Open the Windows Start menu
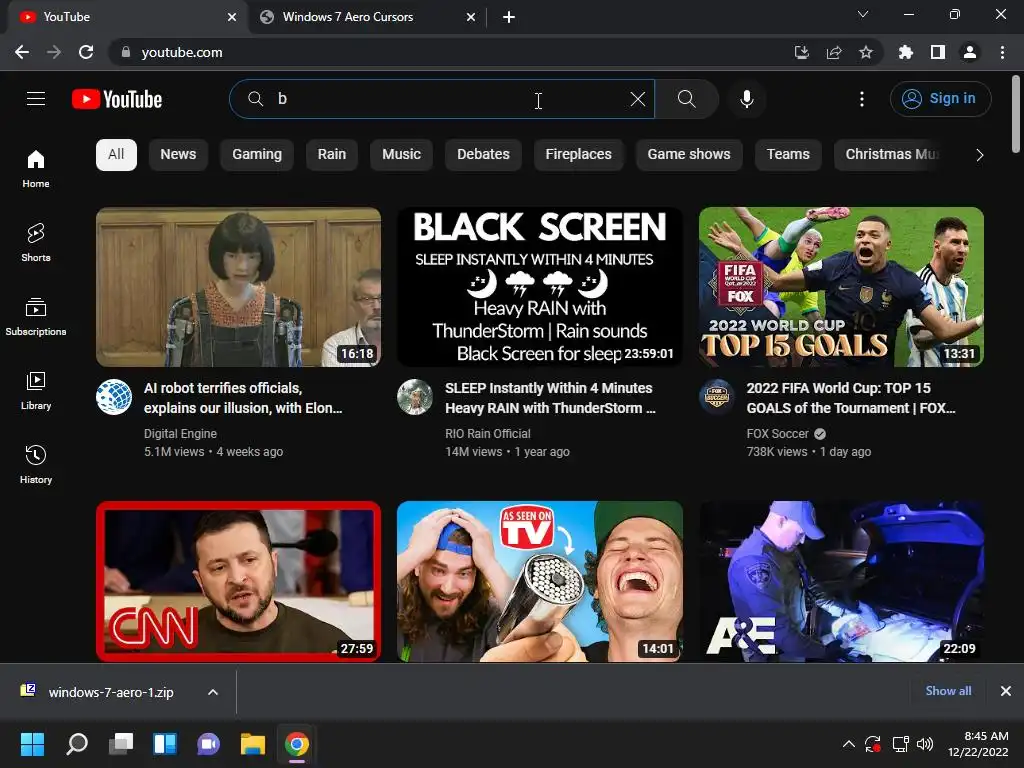Image resolution: width=1024 pixels, height=768 pixels. 32,744
